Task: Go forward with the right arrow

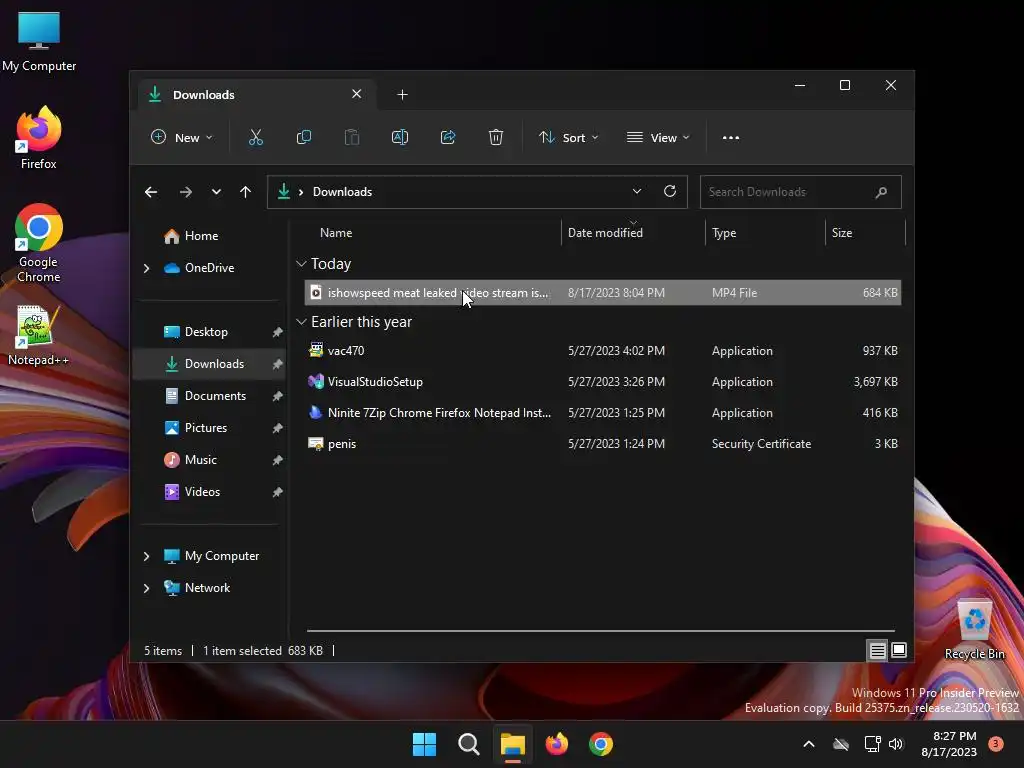Action: tap(185, 192)
